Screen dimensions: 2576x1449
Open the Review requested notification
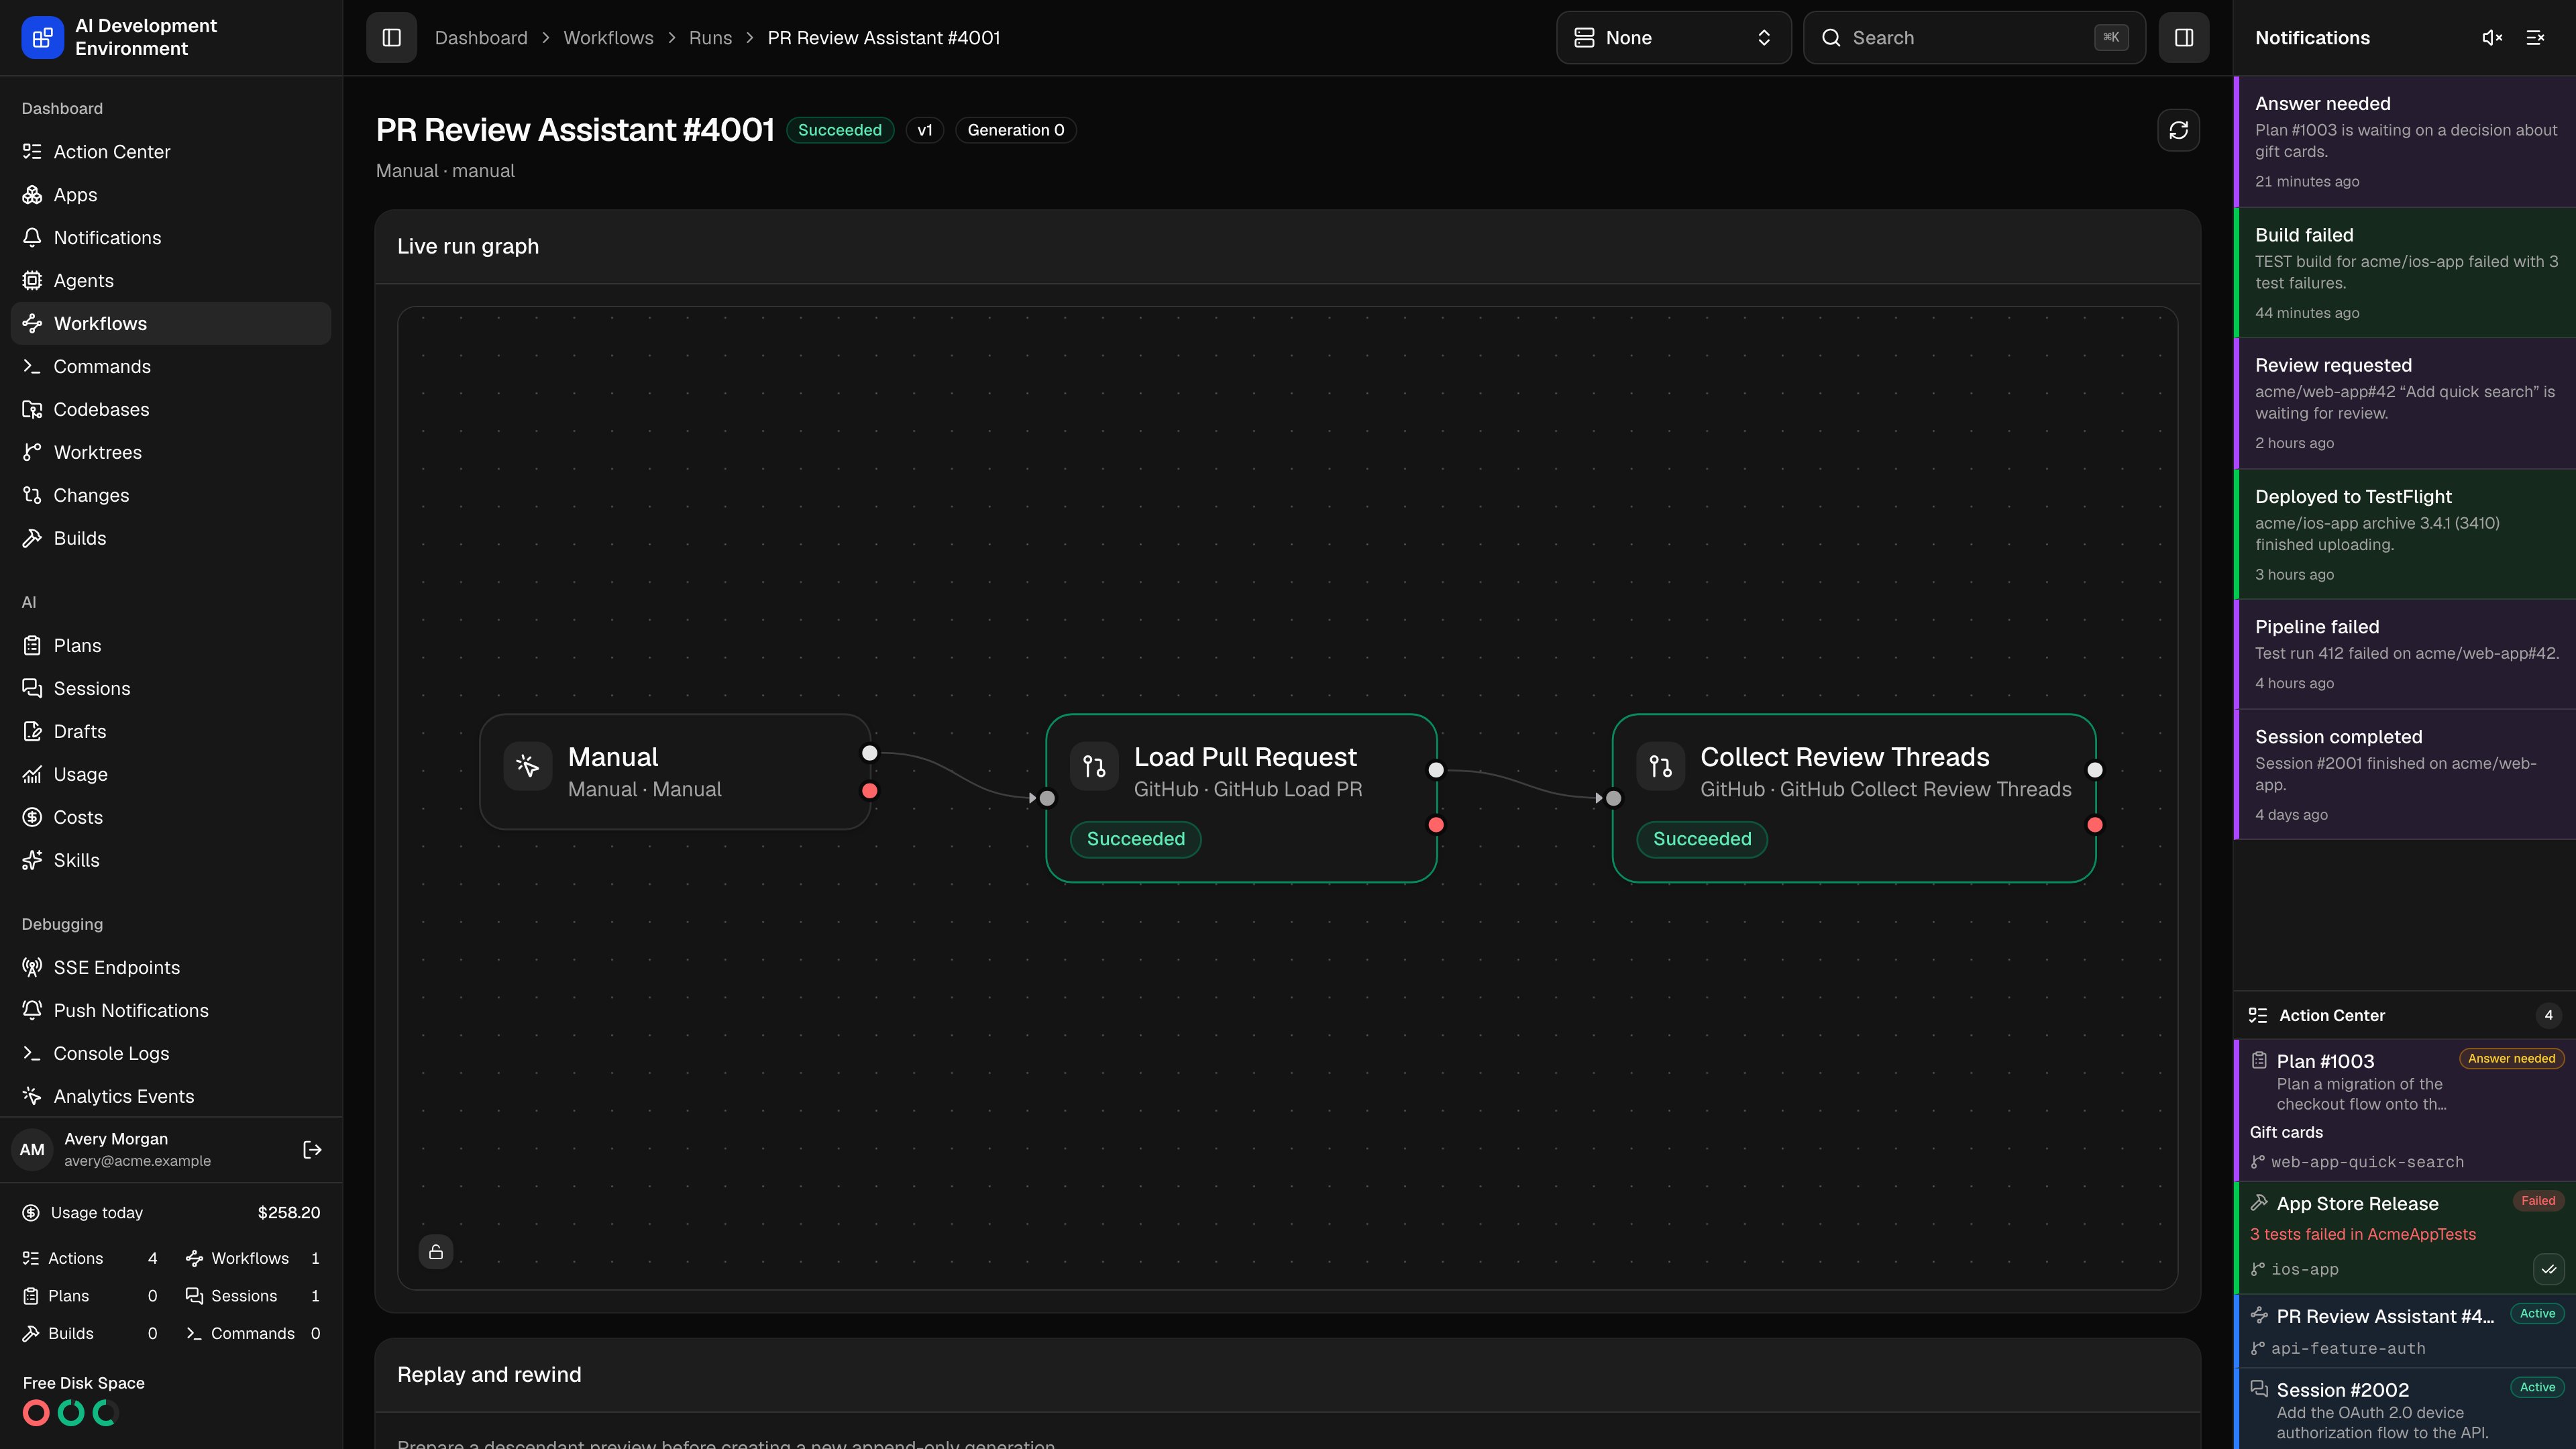pyautogui.click(x=2405, y=403)
